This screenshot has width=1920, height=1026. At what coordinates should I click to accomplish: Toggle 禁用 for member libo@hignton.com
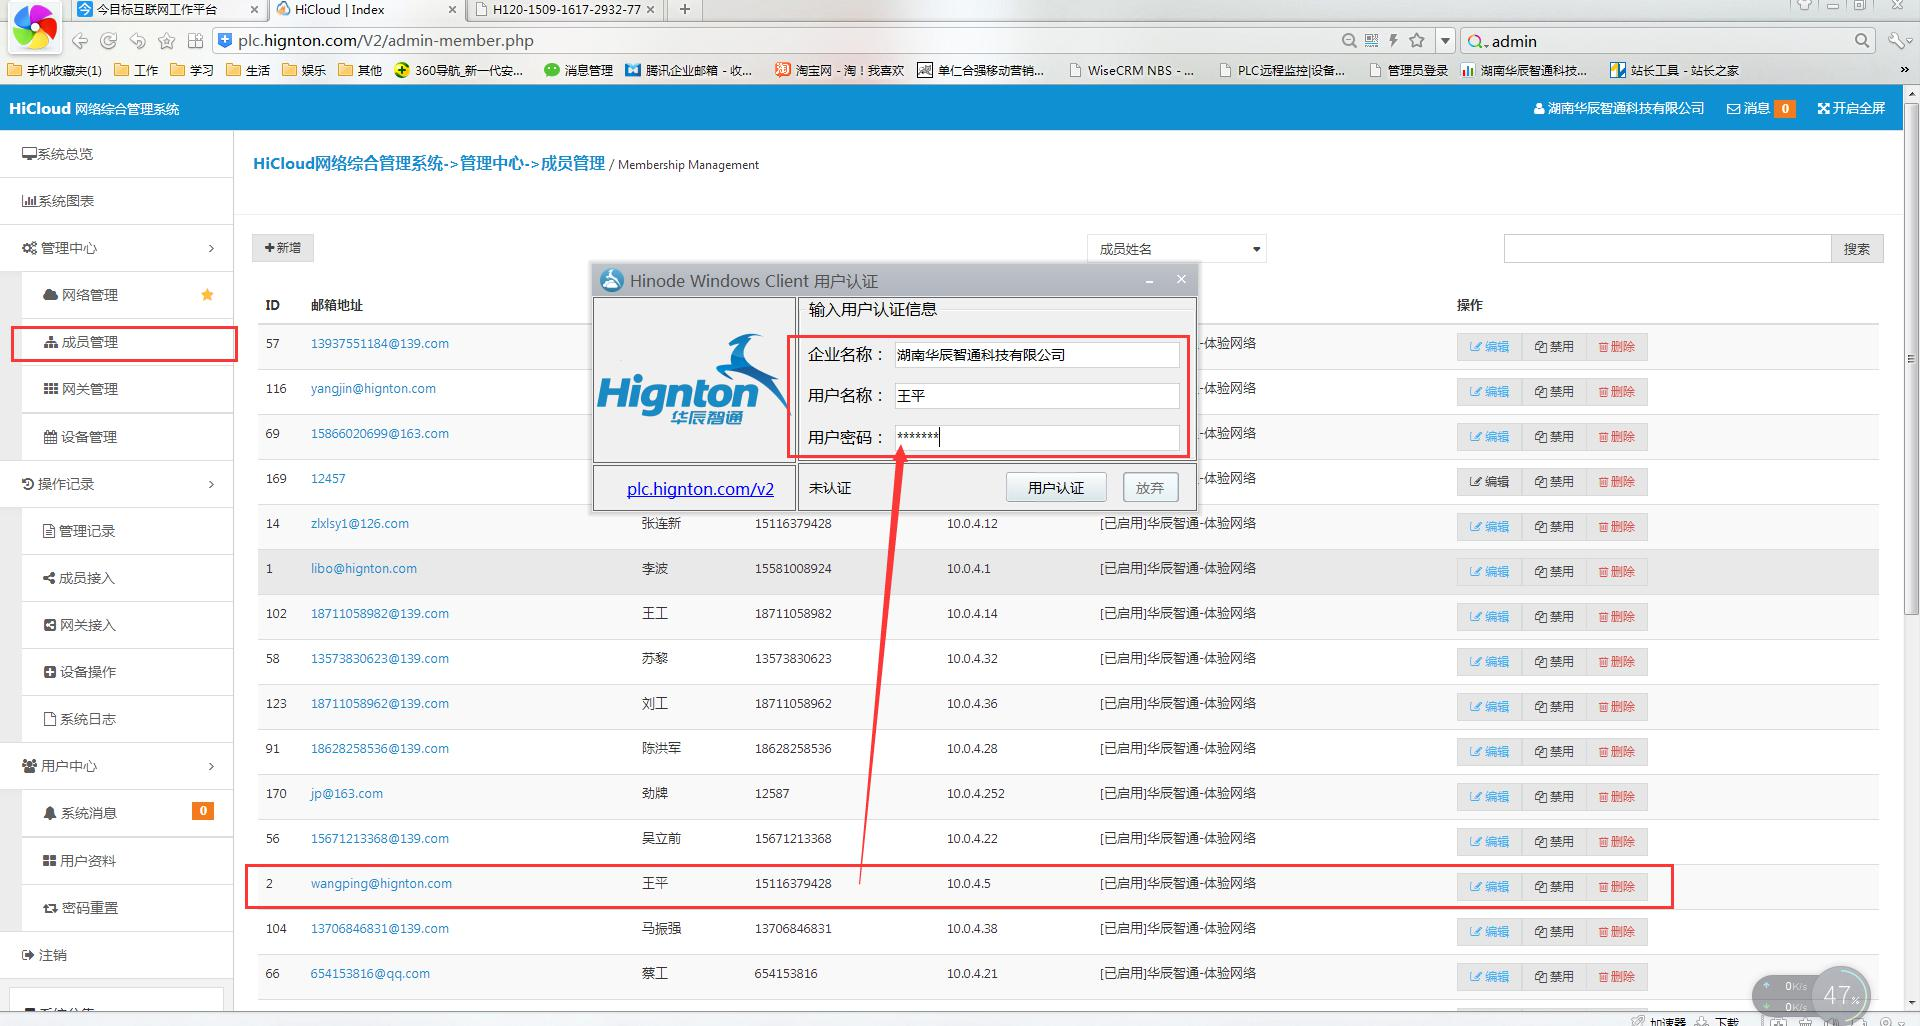click(1553, 572)
